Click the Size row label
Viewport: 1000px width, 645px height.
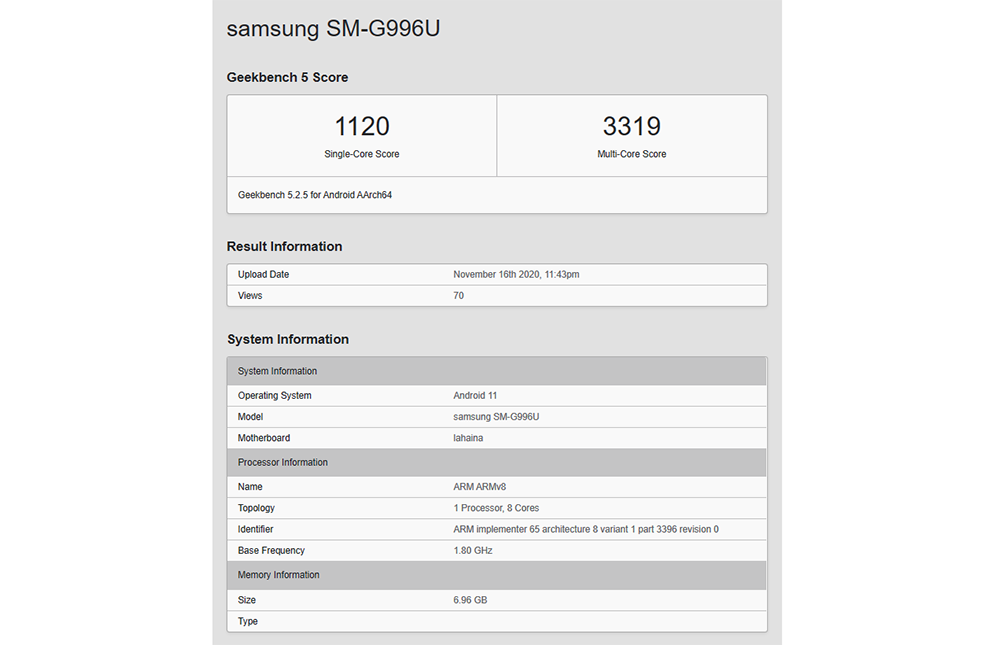[x=247, y=600]
